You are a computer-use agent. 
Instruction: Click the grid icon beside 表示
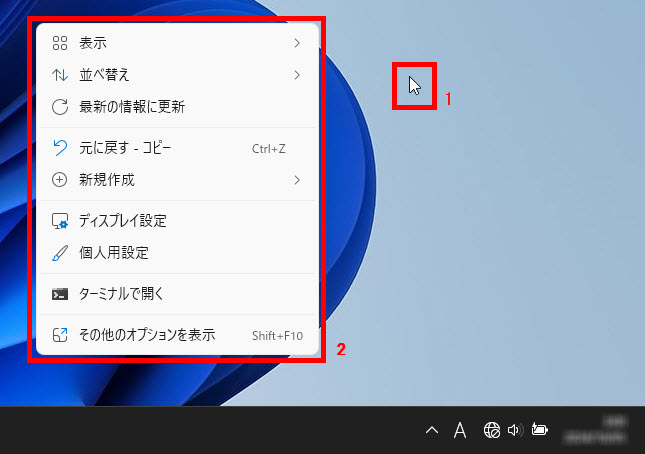[x=59, y=43]
